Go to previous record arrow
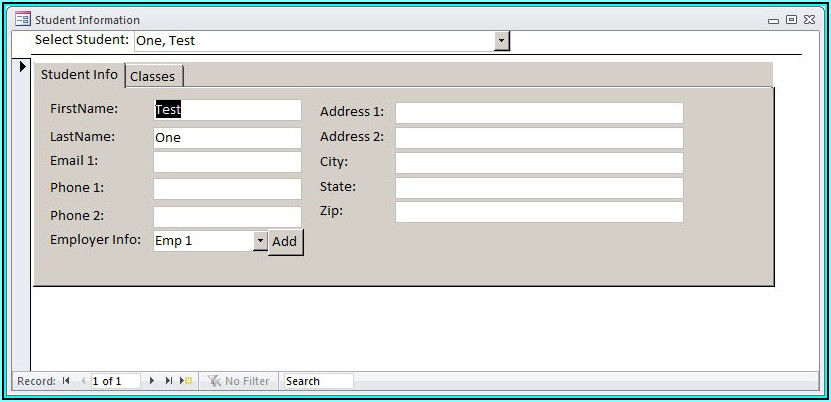 tap(82, 380)
